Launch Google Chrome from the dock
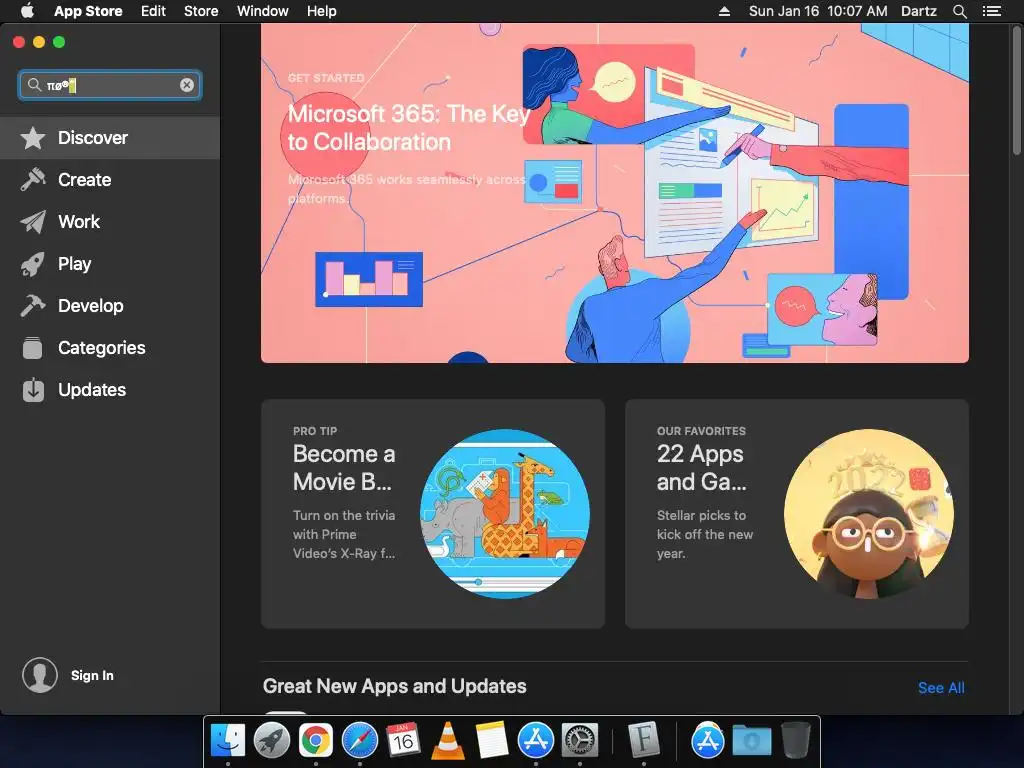The height and width of the screenshot is (768, 1024). click(315, 741)
